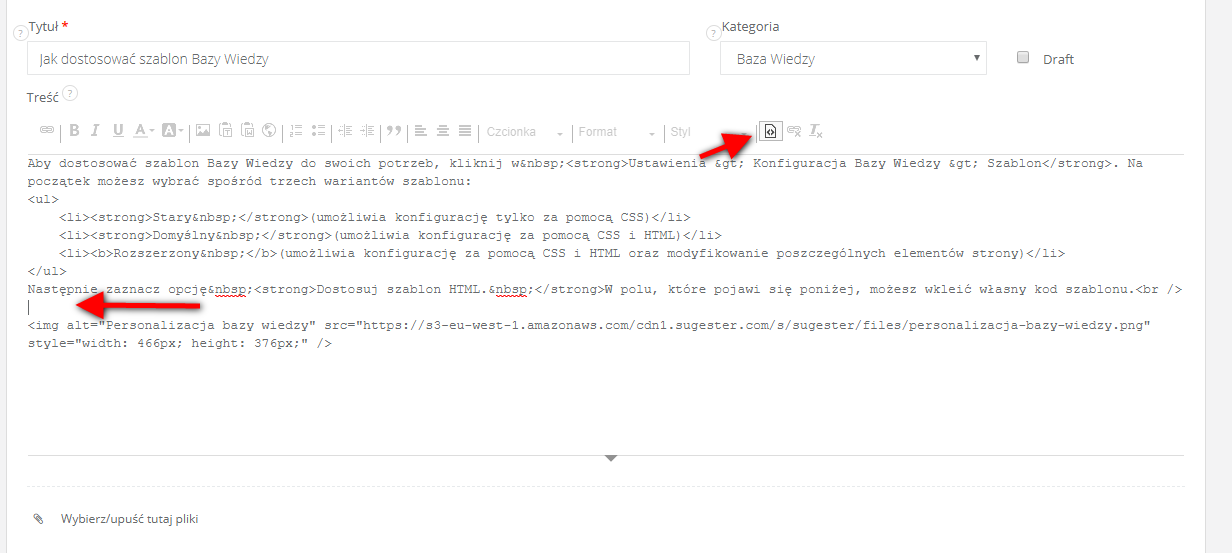Image resolution: width=1232 pixels, height=553 pixels.
Task: Click the paperclip attachment icon
Action: [x=39, y=519]
